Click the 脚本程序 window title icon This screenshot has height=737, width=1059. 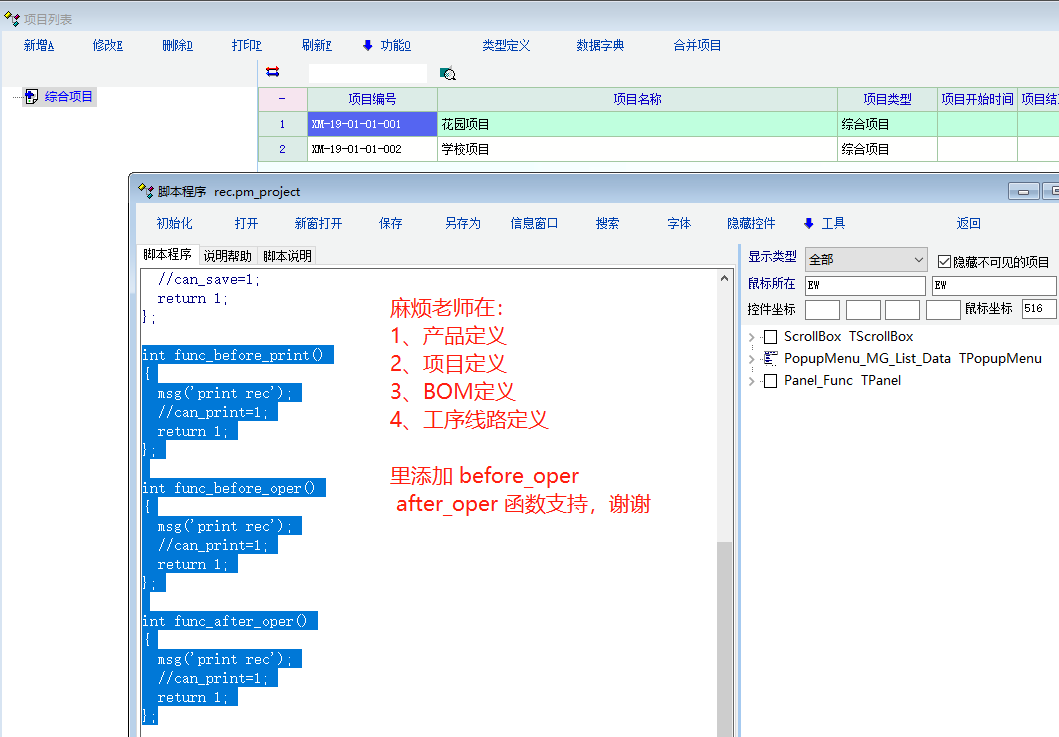tap(145, 191)
